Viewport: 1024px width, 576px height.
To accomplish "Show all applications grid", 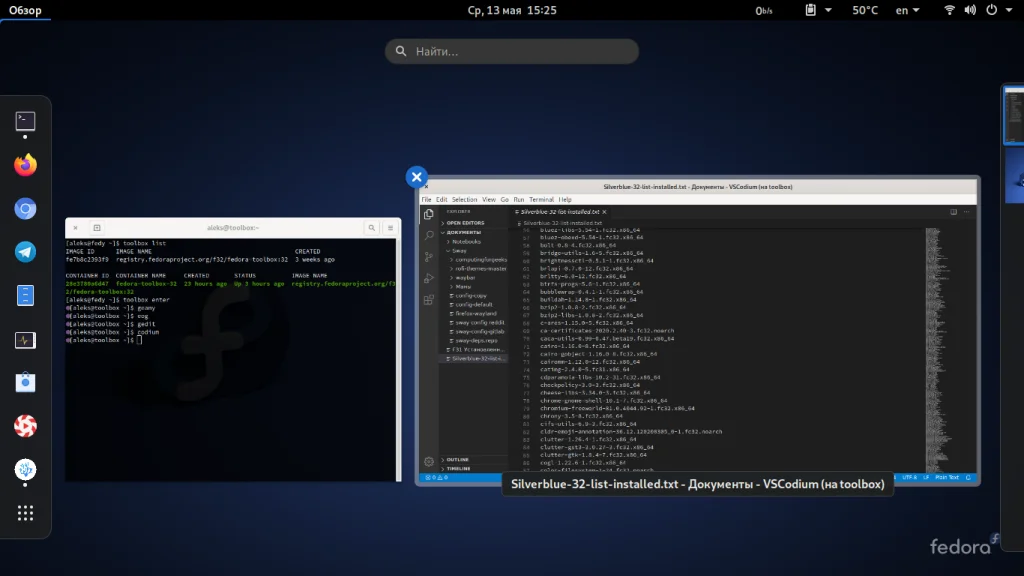I will 25,513.
